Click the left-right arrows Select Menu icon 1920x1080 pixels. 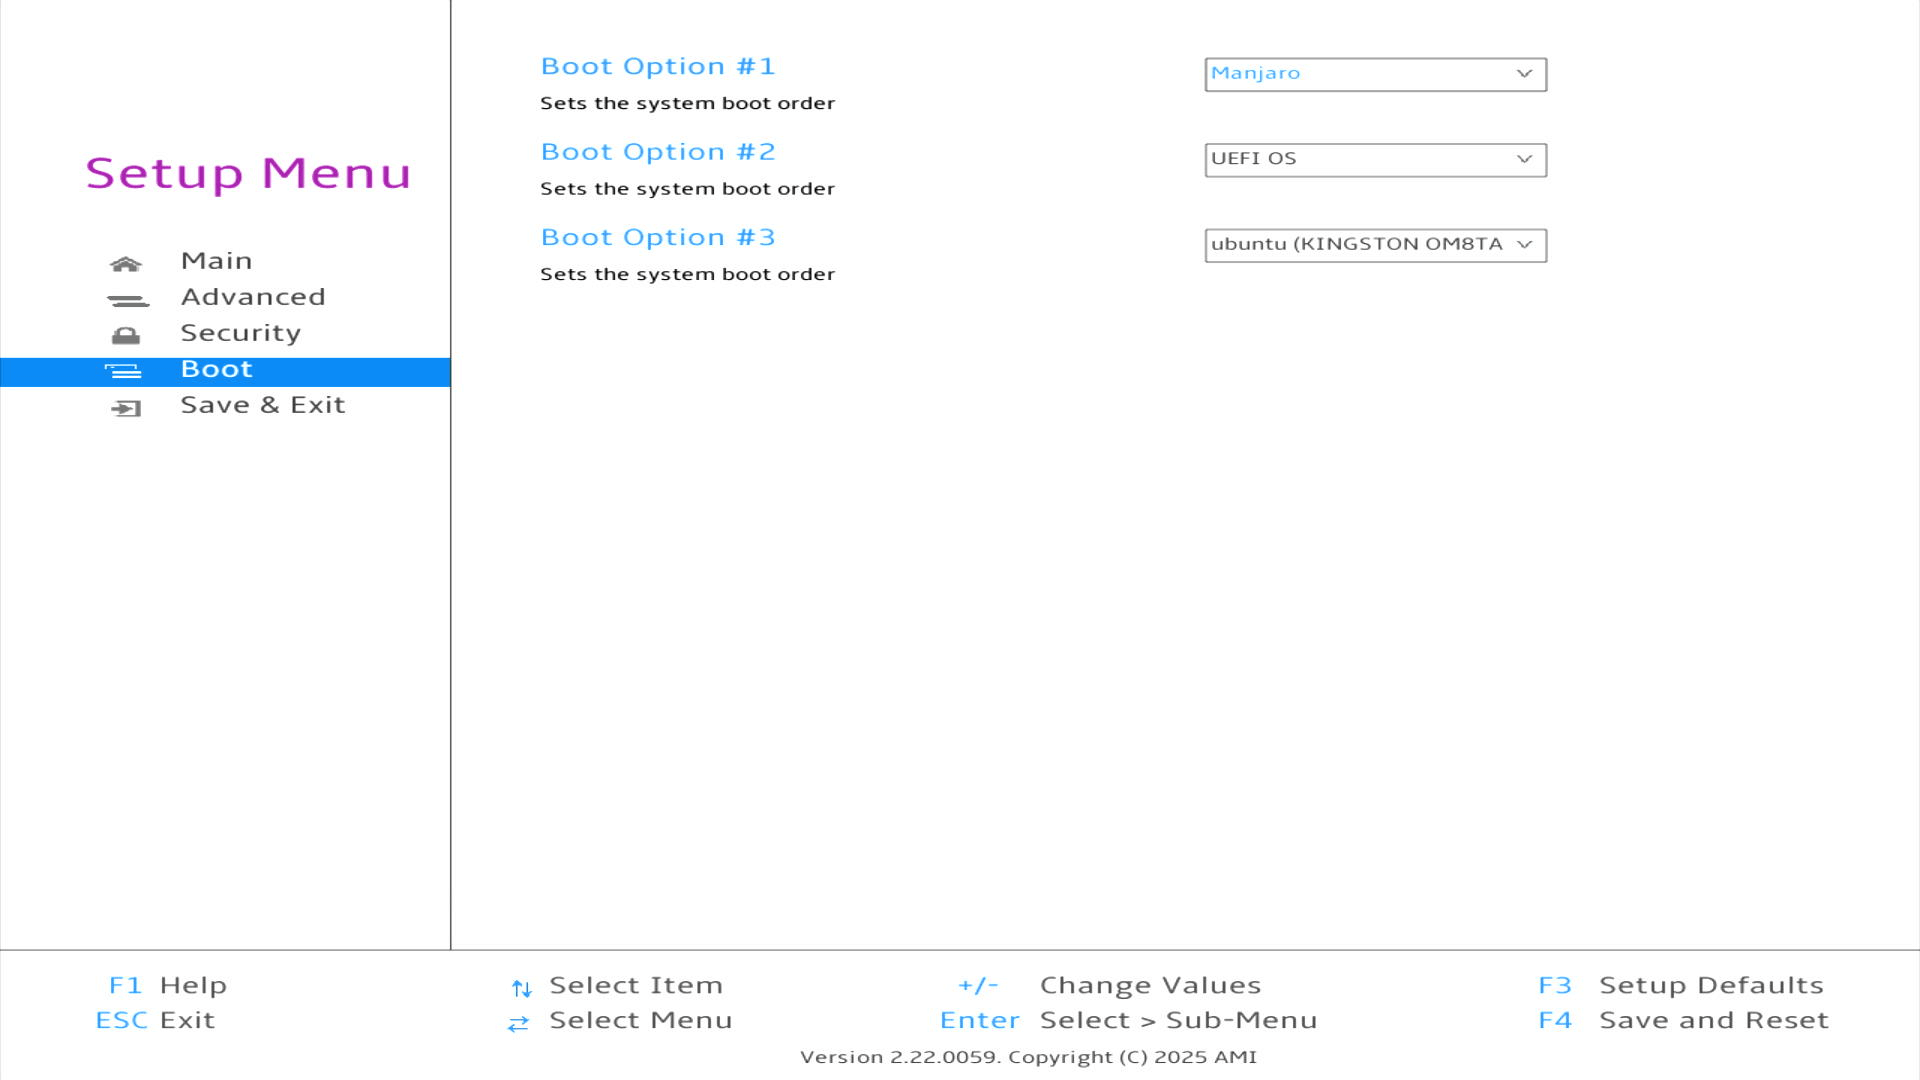[518, 1023]
